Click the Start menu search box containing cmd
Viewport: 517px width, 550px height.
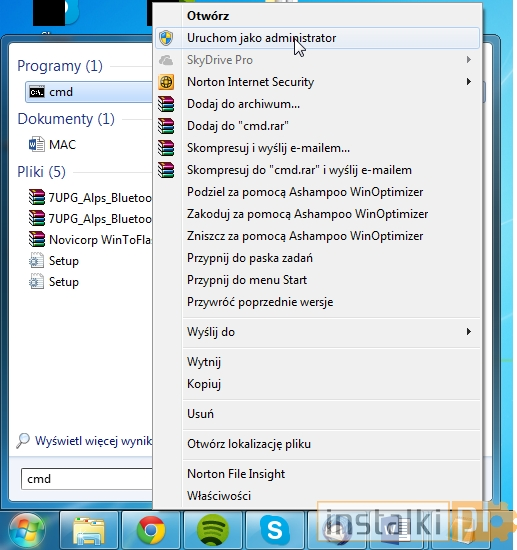(x=87, y=479)
